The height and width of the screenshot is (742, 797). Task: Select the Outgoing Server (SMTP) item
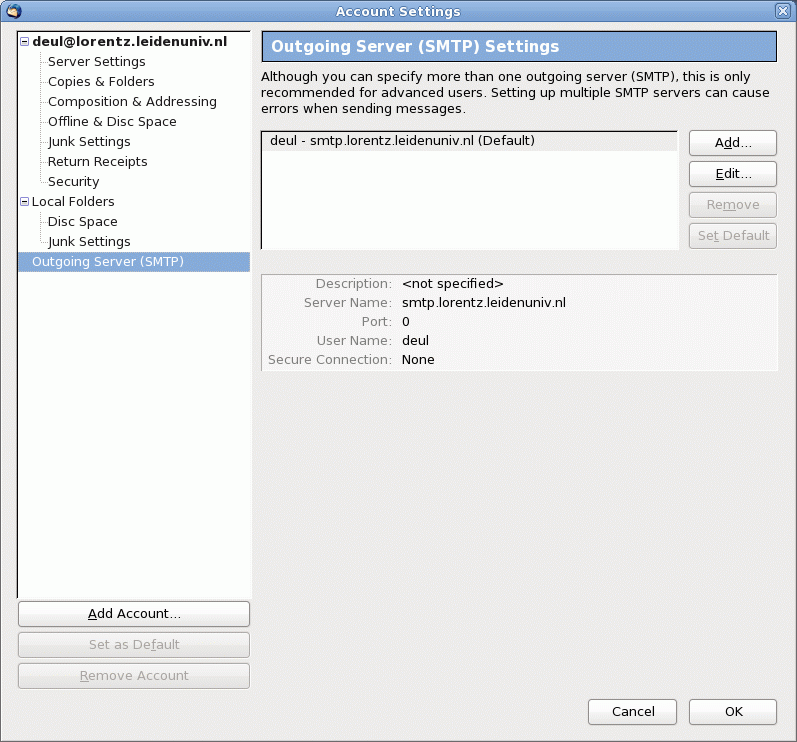click(x=108, y=262)
